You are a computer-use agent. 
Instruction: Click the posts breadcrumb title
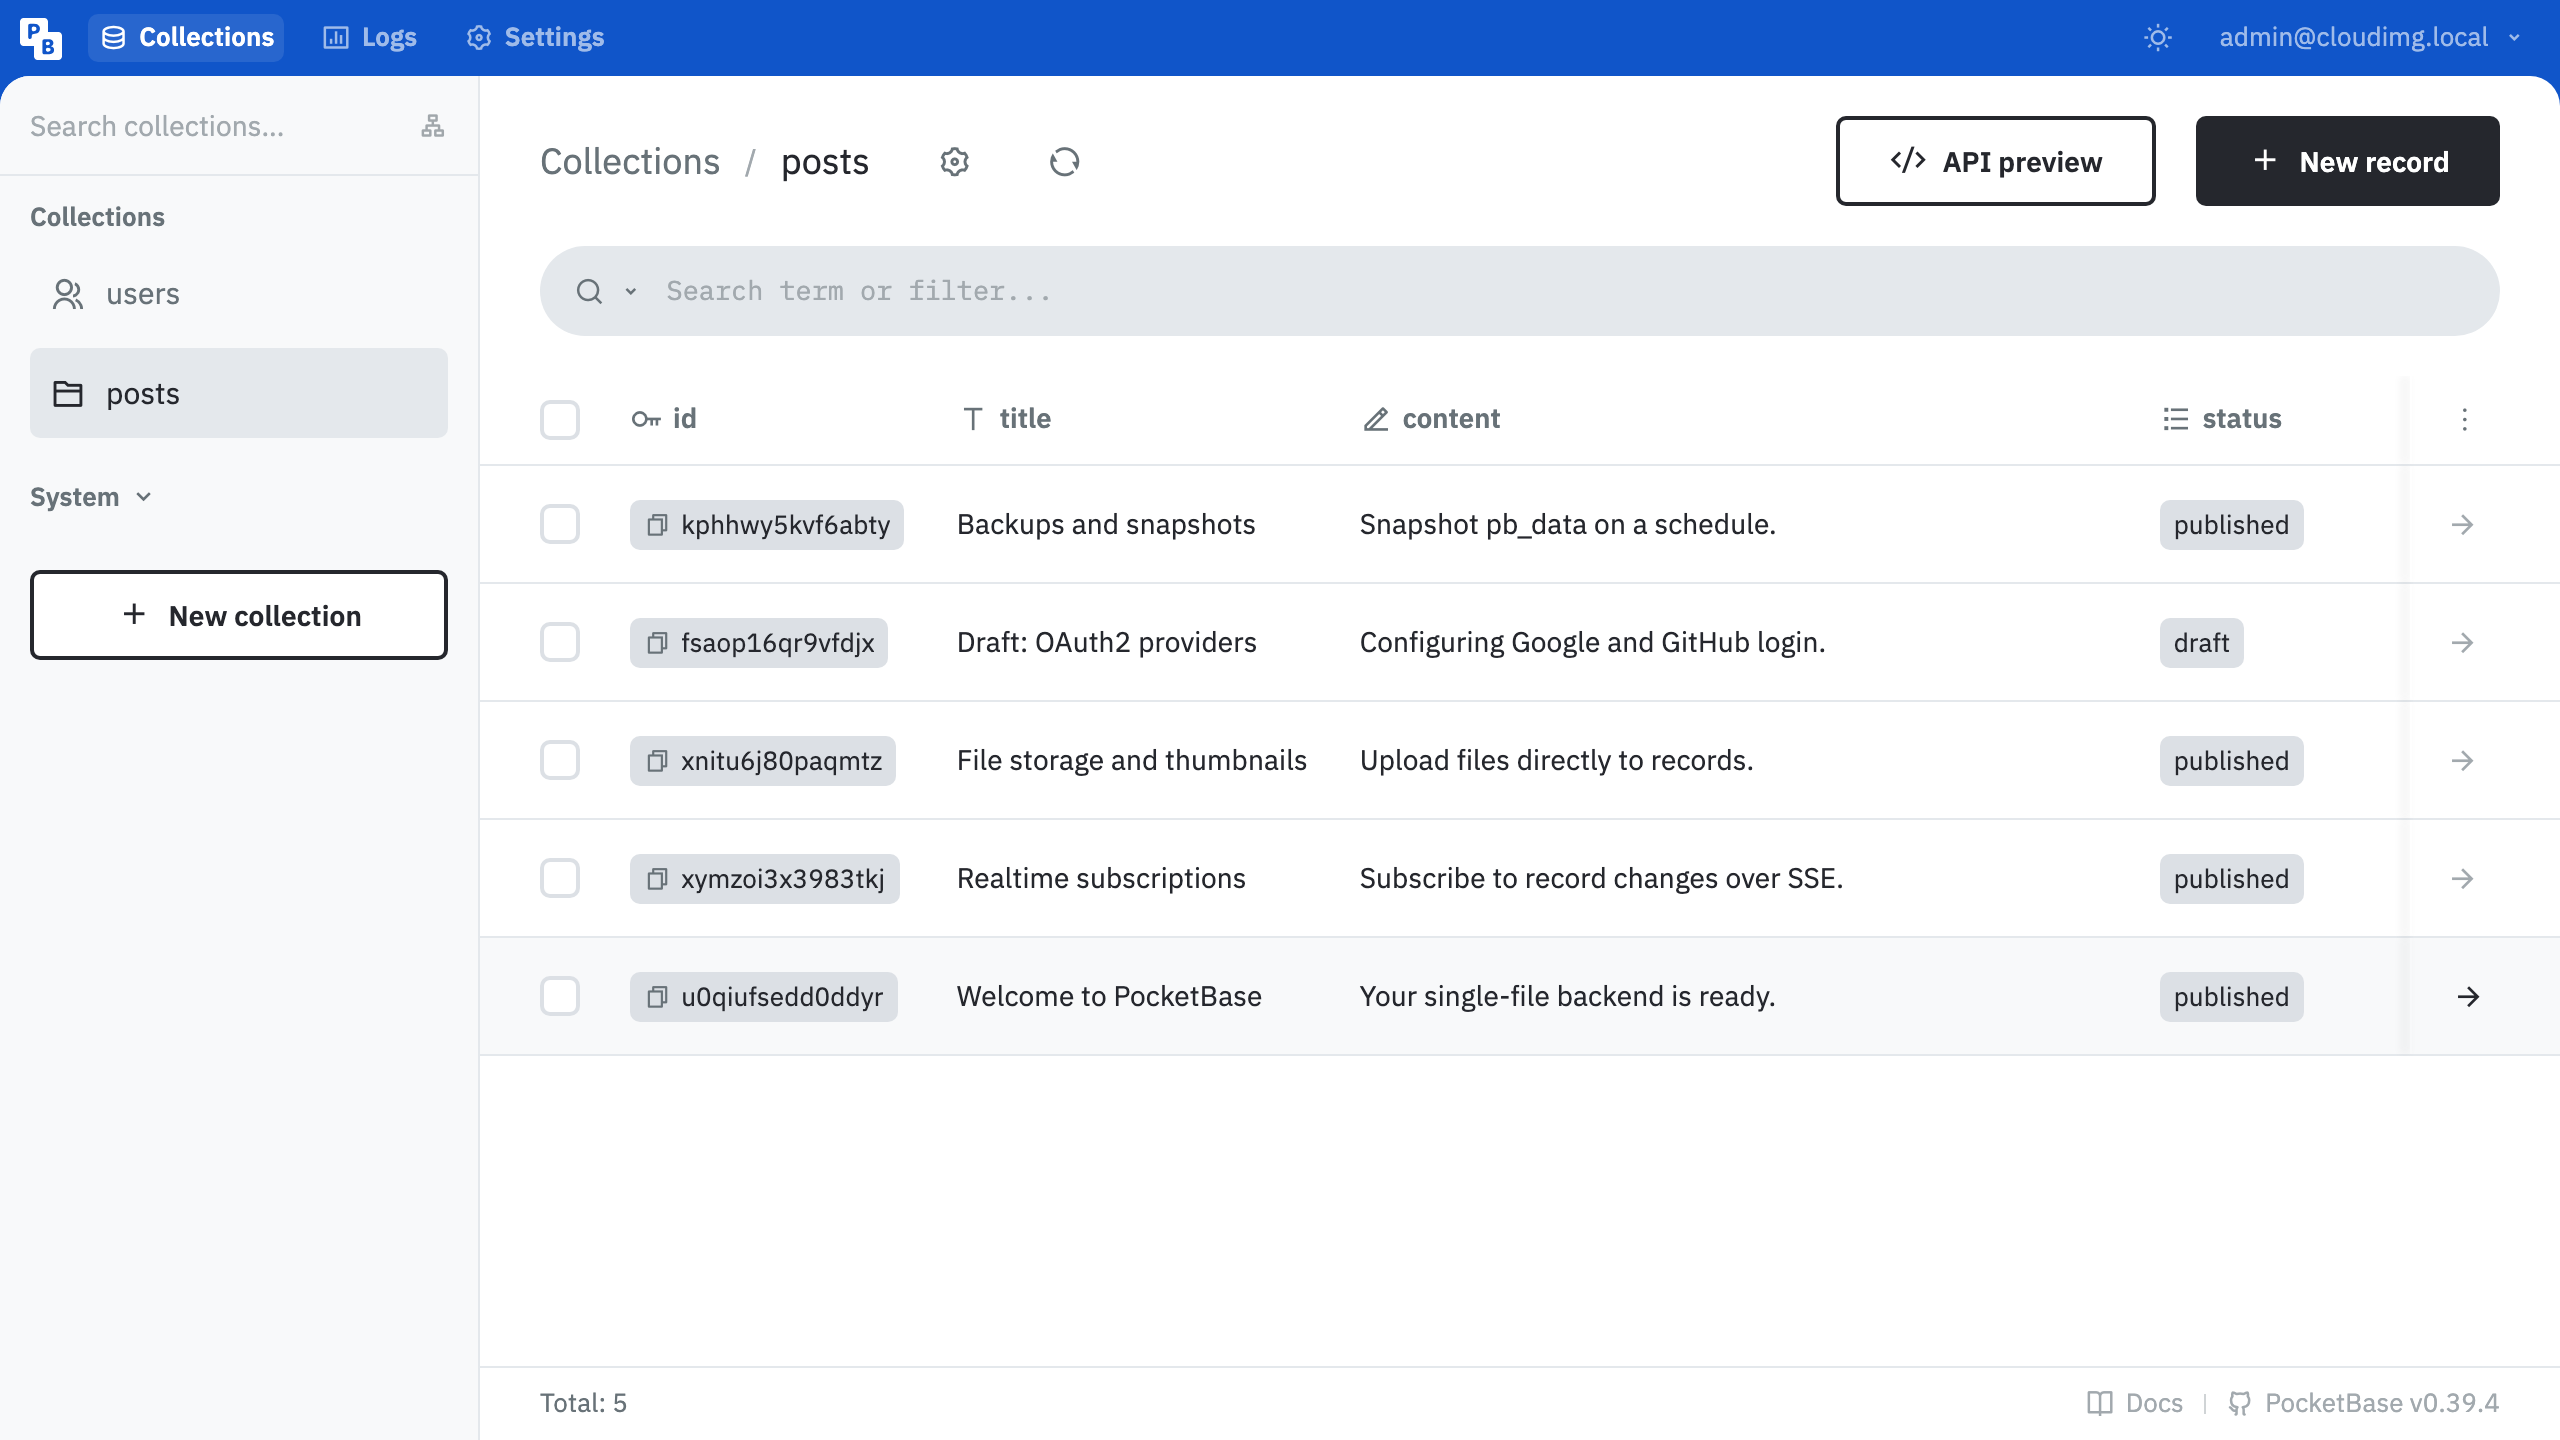coord(825,162)
